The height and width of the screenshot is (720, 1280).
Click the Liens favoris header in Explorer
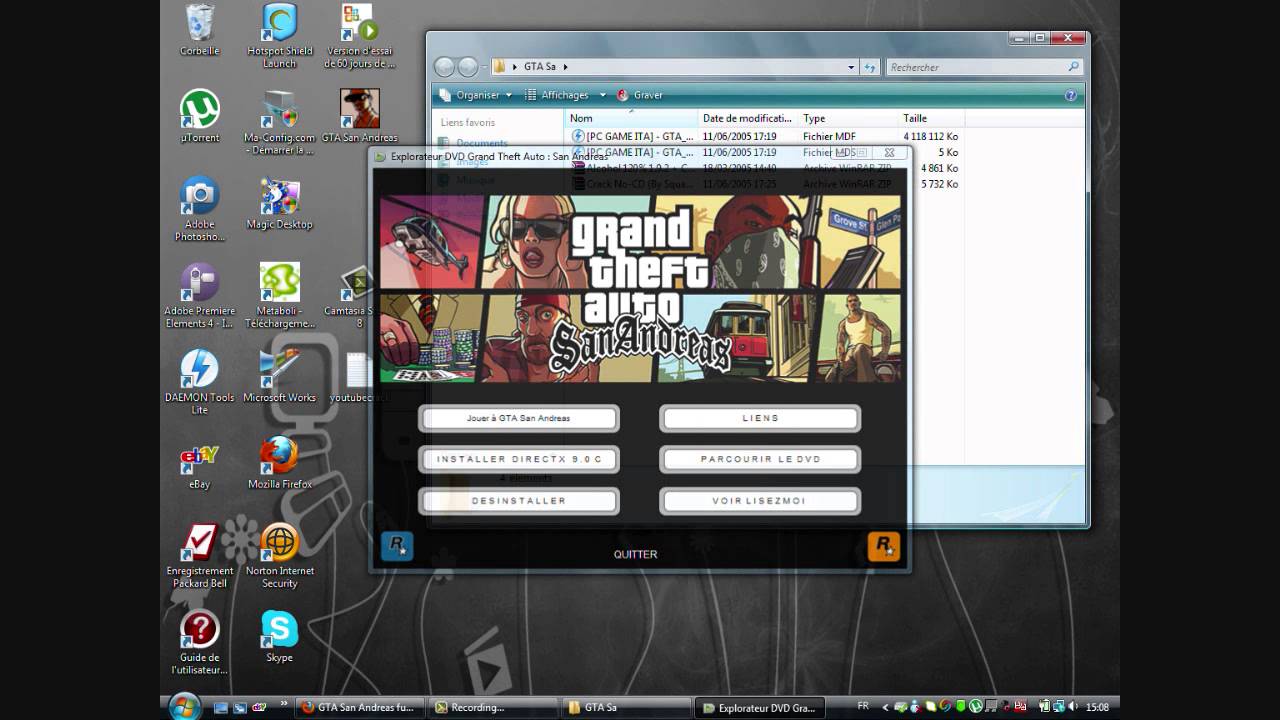click(468, 122)
